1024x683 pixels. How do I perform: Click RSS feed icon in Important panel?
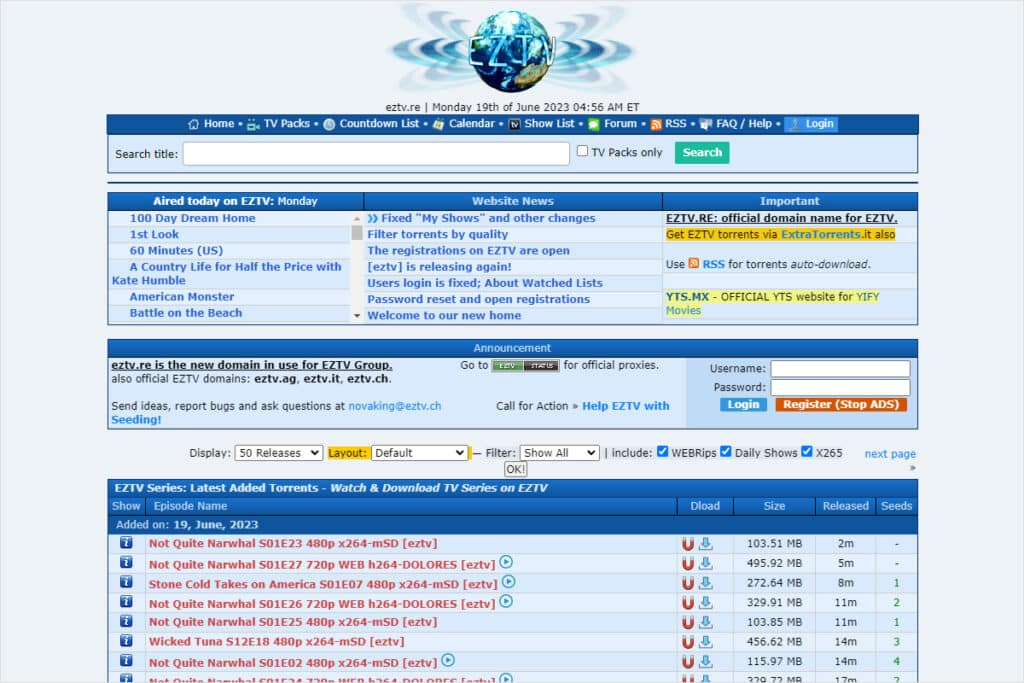694,264
